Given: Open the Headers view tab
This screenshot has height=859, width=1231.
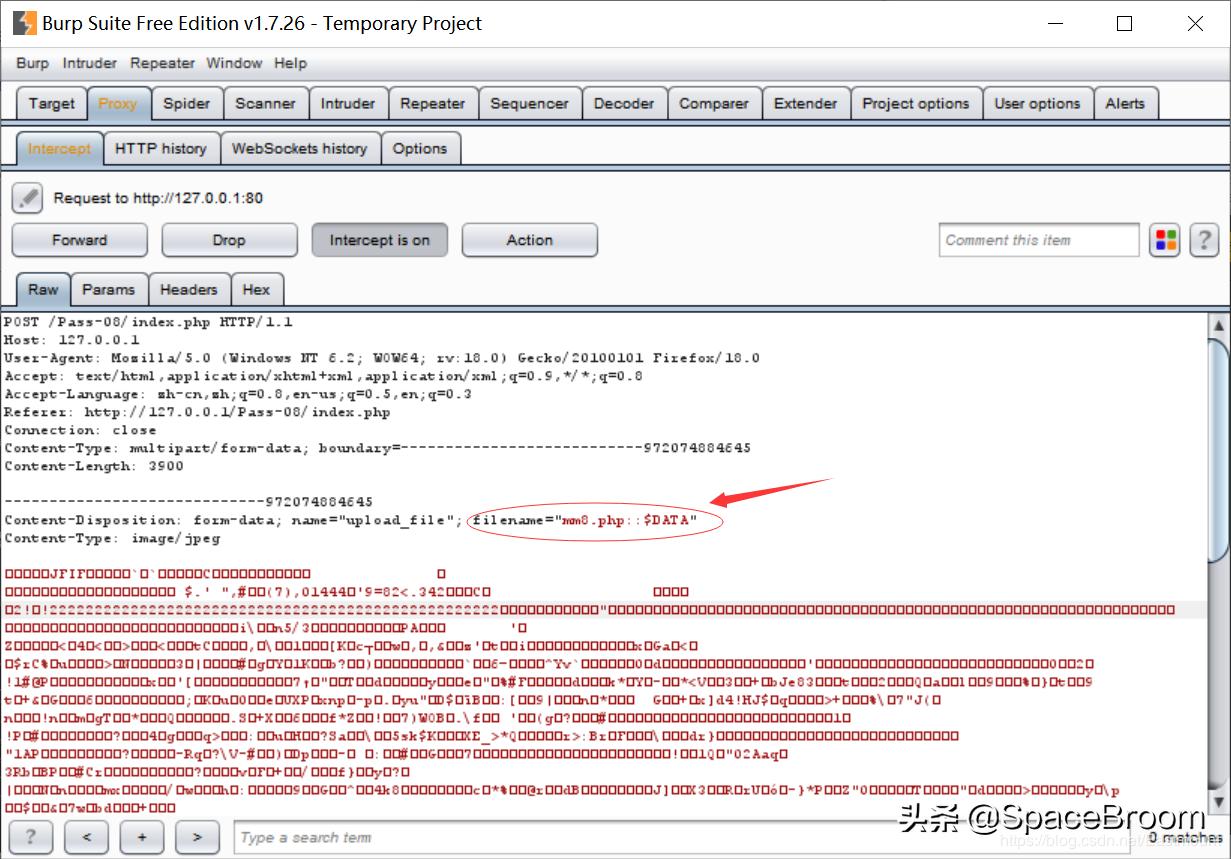Looking at the screenshot, I should click(x=188, y=289).
